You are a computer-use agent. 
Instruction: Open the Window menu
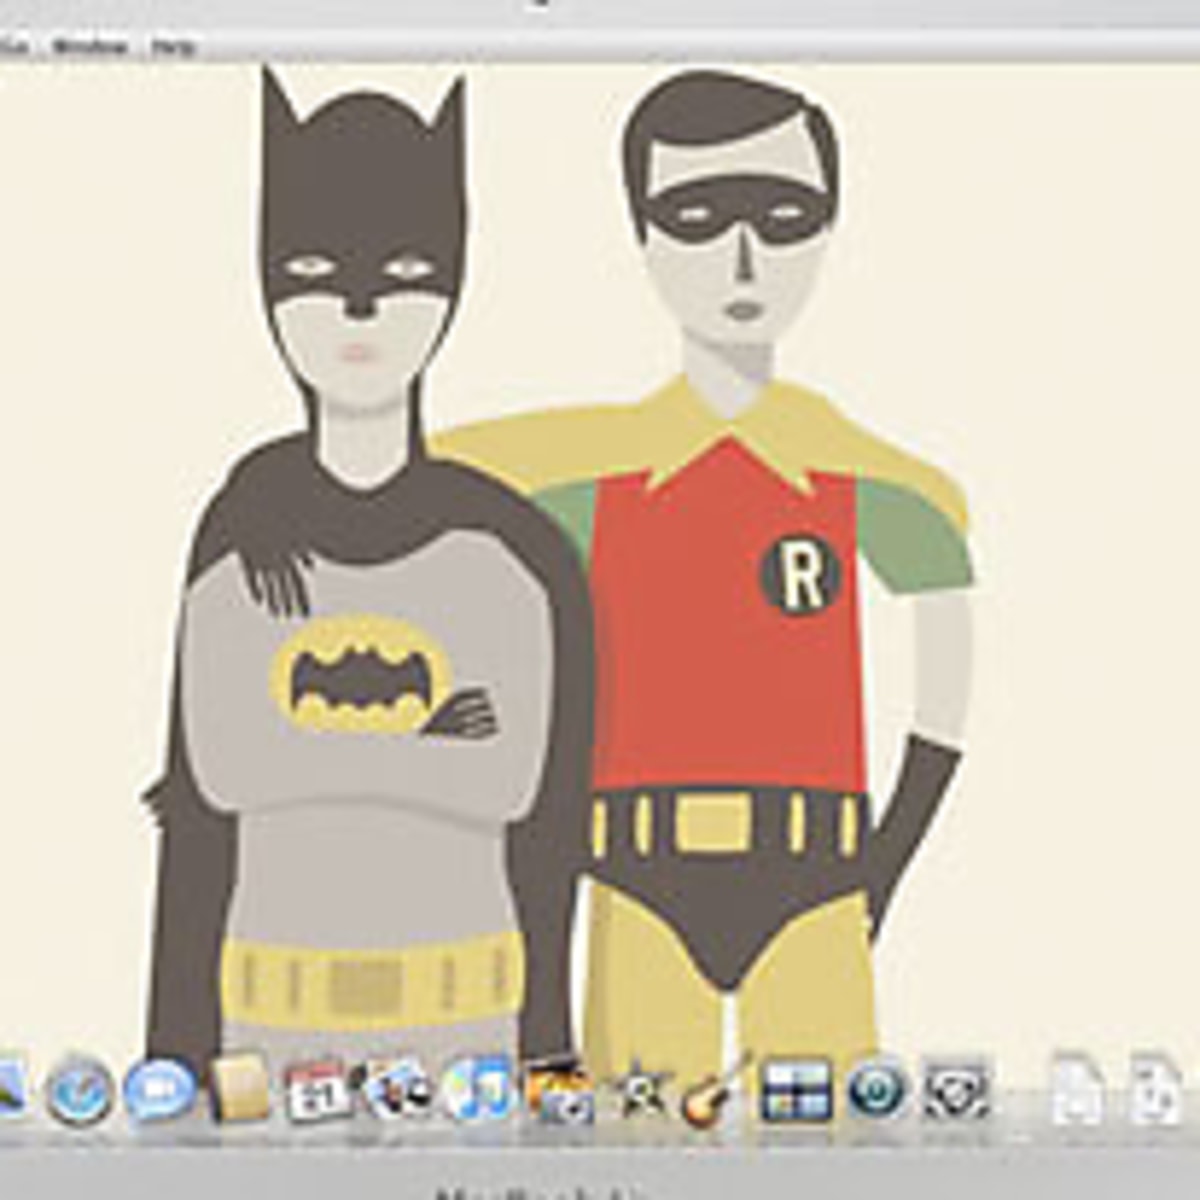click(x=91, y=46)
